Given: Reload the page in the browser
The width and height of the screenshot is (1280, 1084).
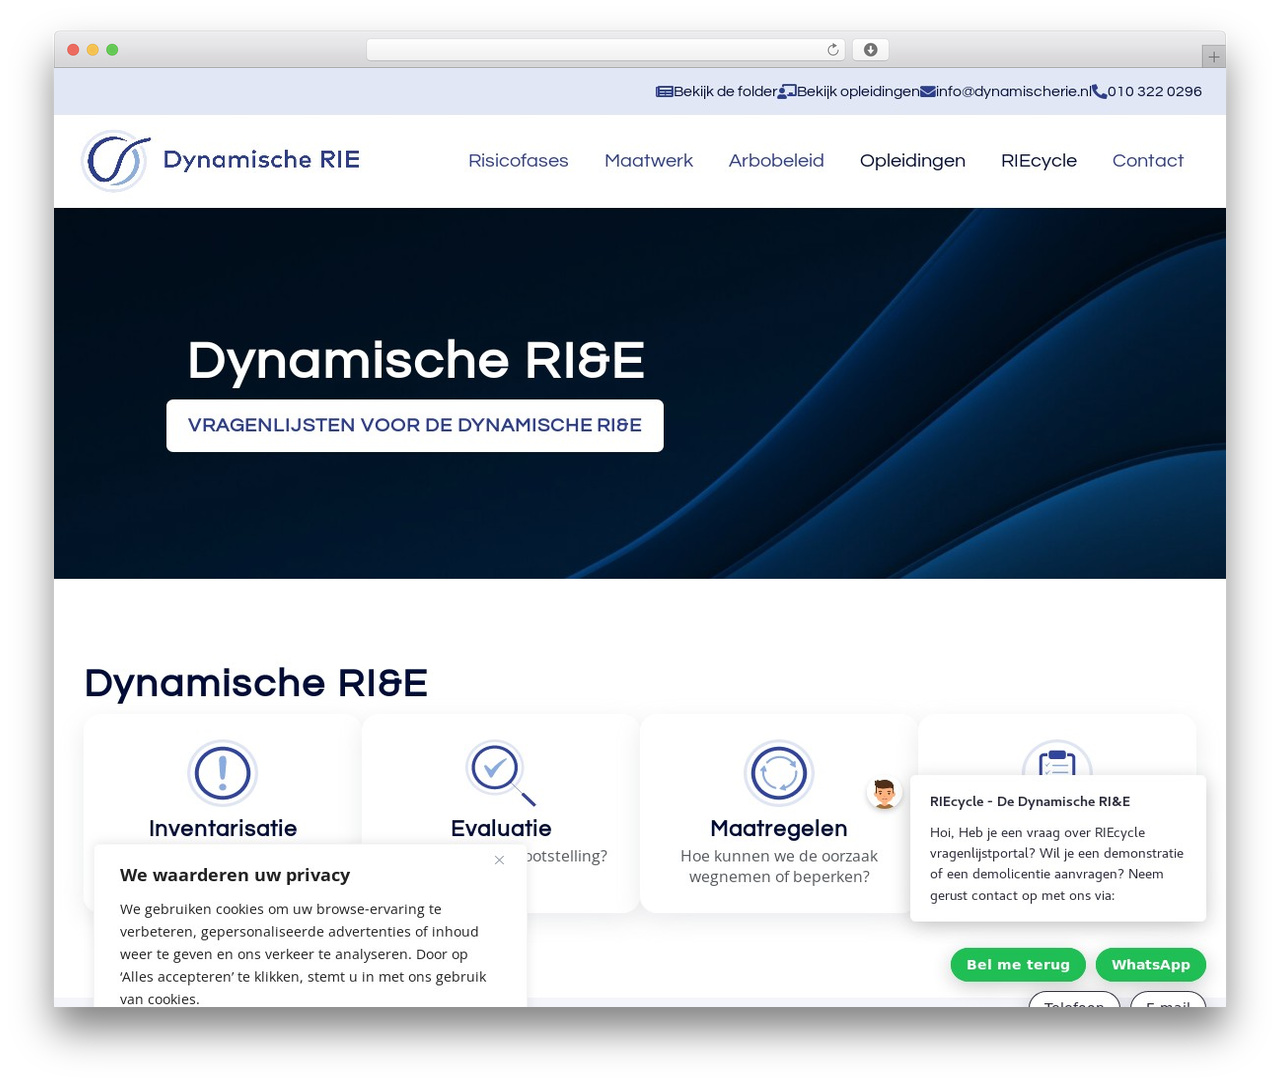Looking at the screenshot, I should click(833, 50).
